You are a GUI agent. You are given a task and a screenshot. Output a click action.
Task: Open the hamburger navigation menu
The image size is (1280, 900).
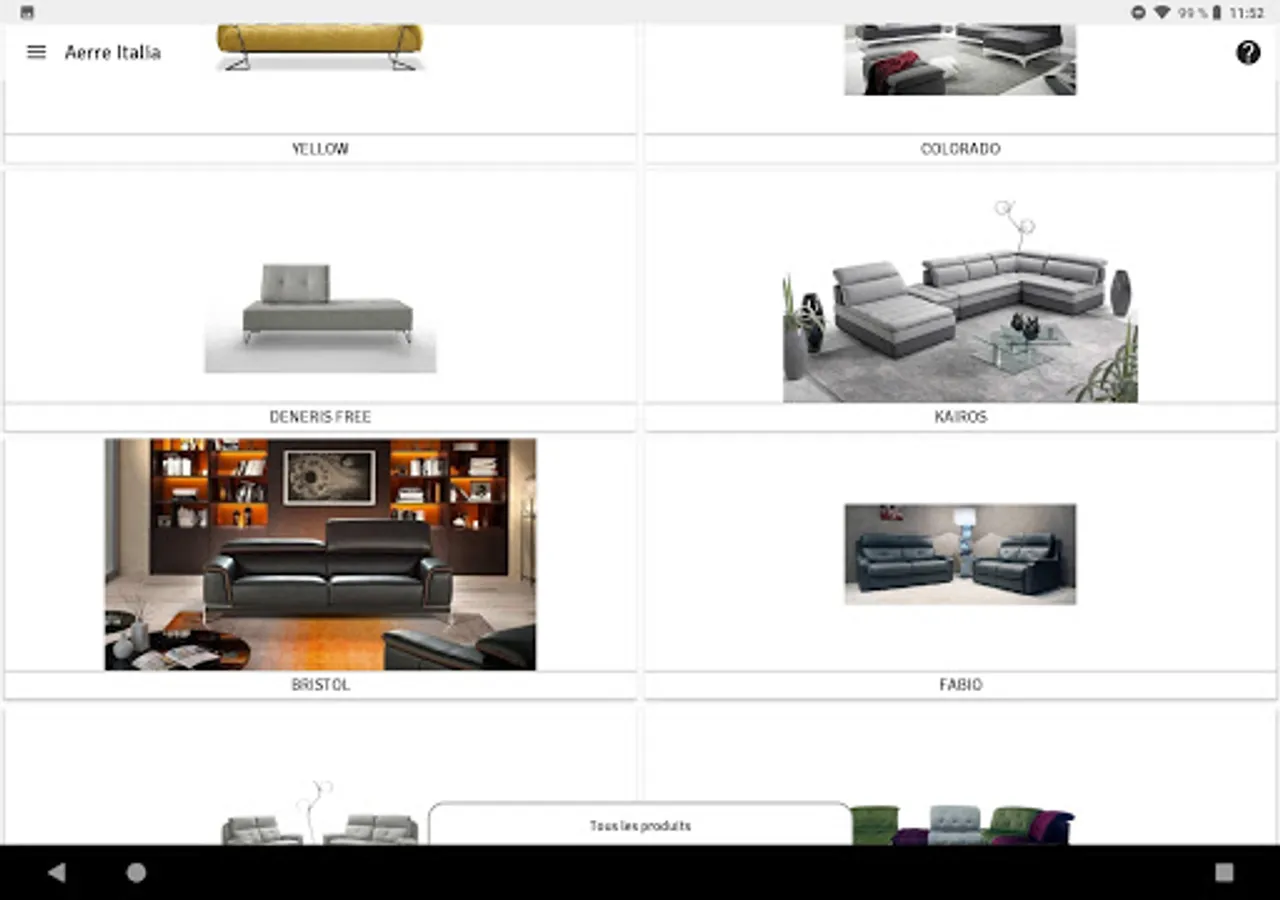tap(36, 52)
